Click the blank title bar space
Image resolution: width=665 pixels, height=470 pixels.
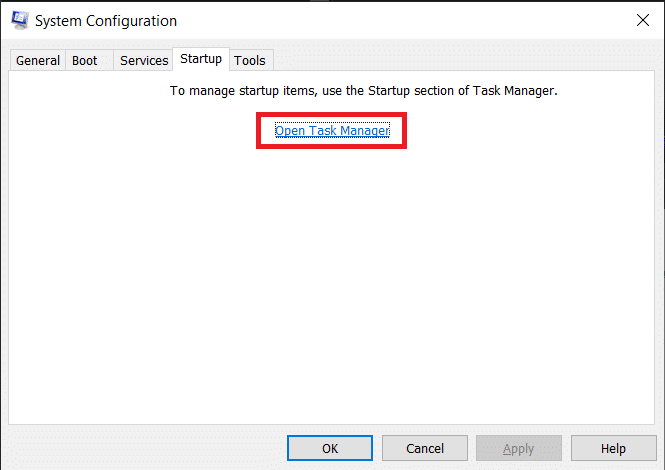400,20
